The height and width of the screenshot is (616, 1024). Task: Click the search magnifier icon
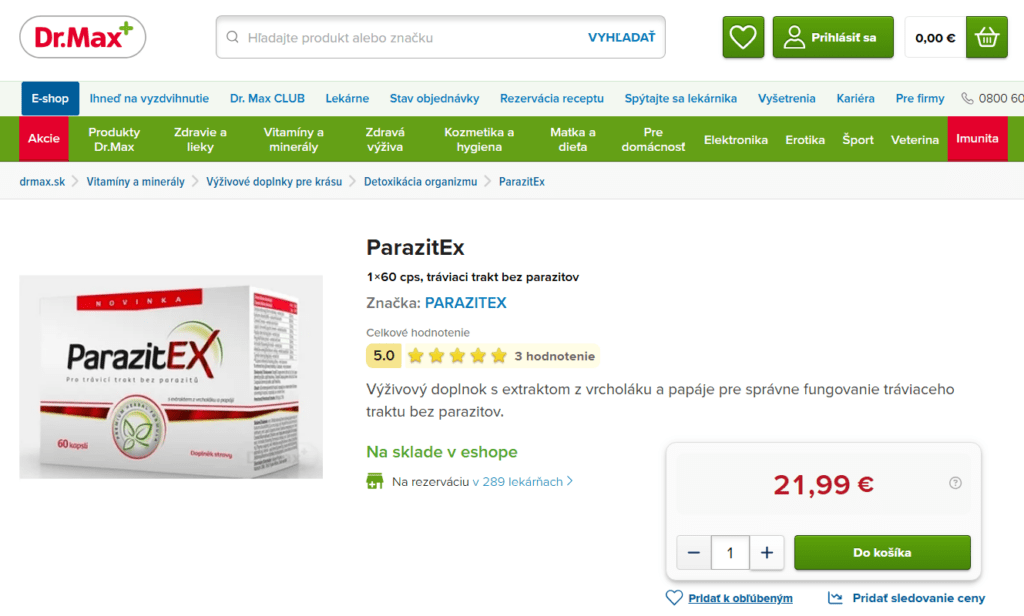point(232,37)
